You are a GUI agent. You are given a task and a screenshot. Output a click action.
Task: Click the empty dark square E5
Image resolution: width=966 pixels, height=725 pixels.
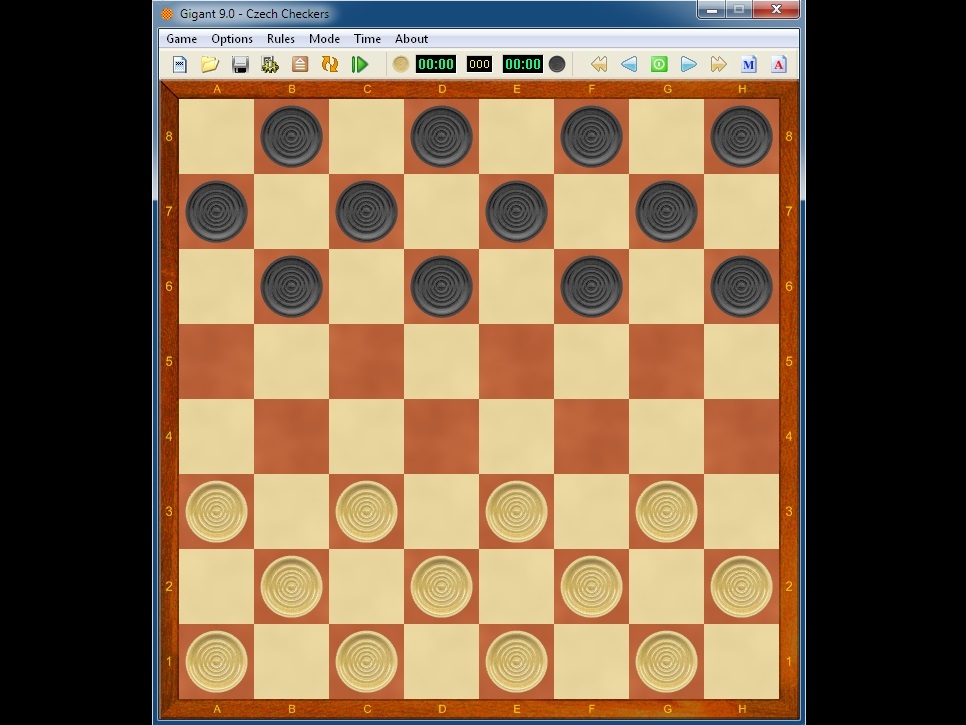(x=516, y=361)
